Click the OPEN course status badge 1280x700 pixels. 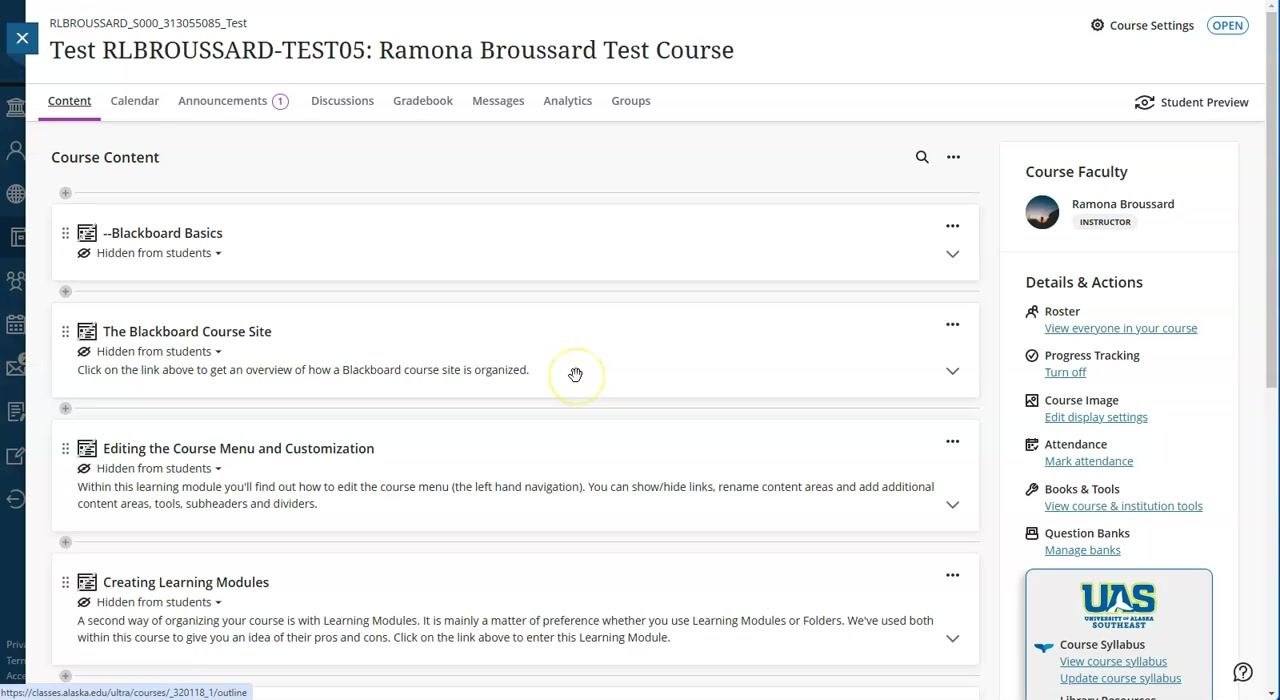(x=1227, y=26)
